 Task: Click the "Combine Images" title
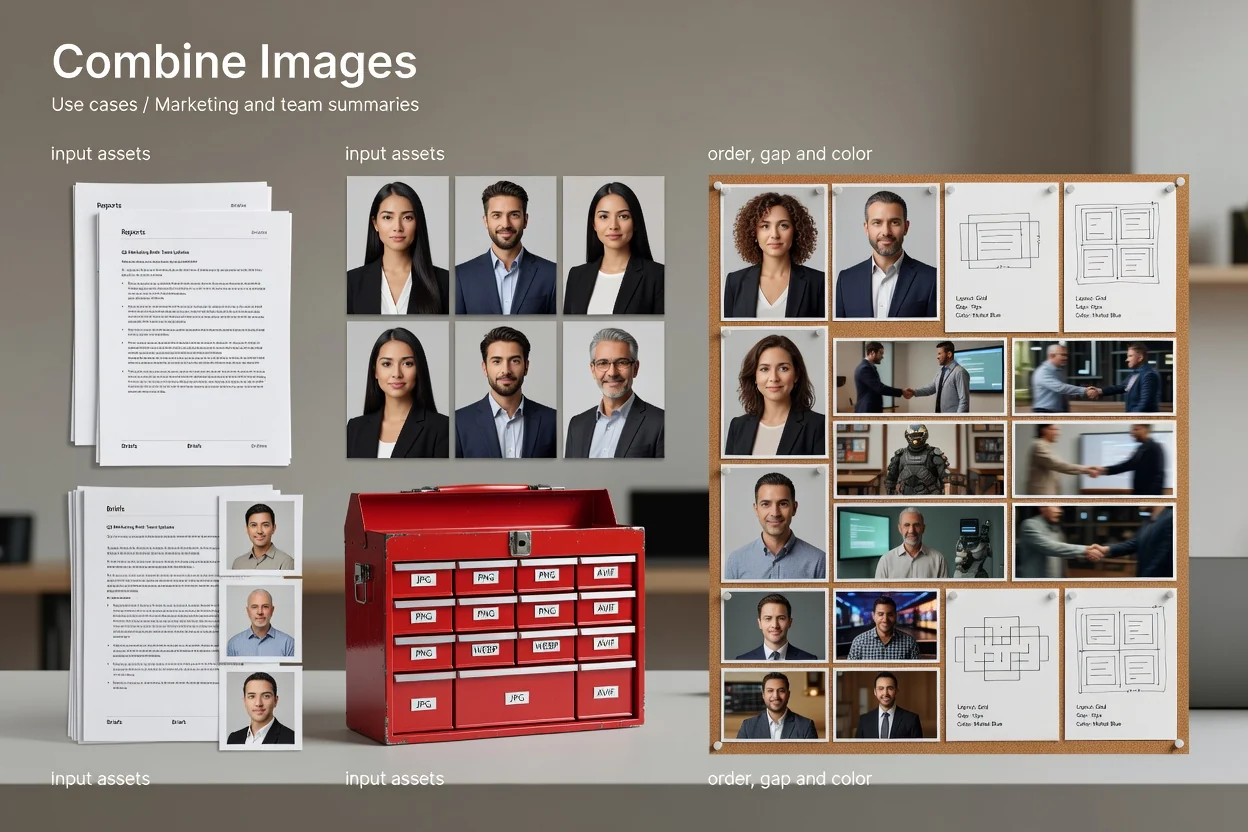(x=234, y=63)
